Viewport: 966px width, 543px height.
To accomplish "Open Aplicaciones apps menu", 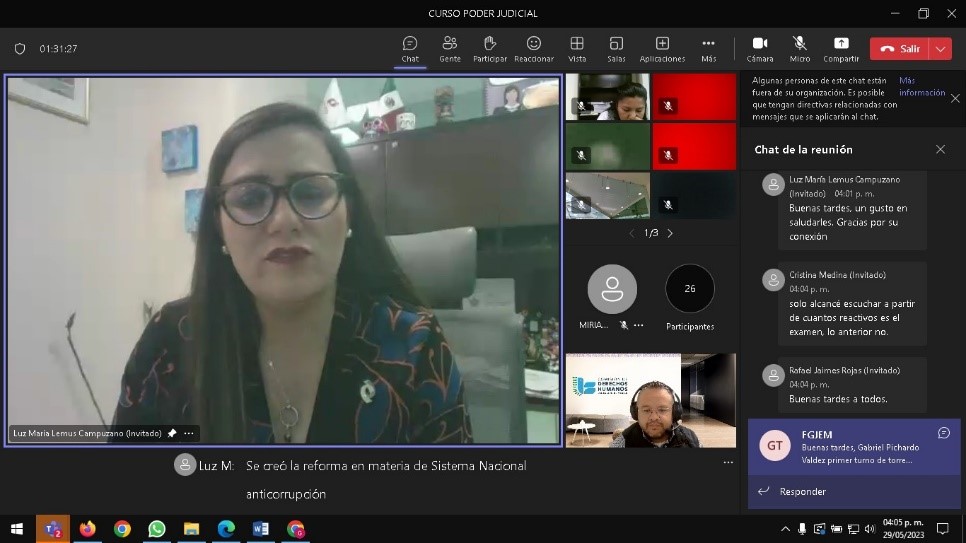I will pos(662,44).
